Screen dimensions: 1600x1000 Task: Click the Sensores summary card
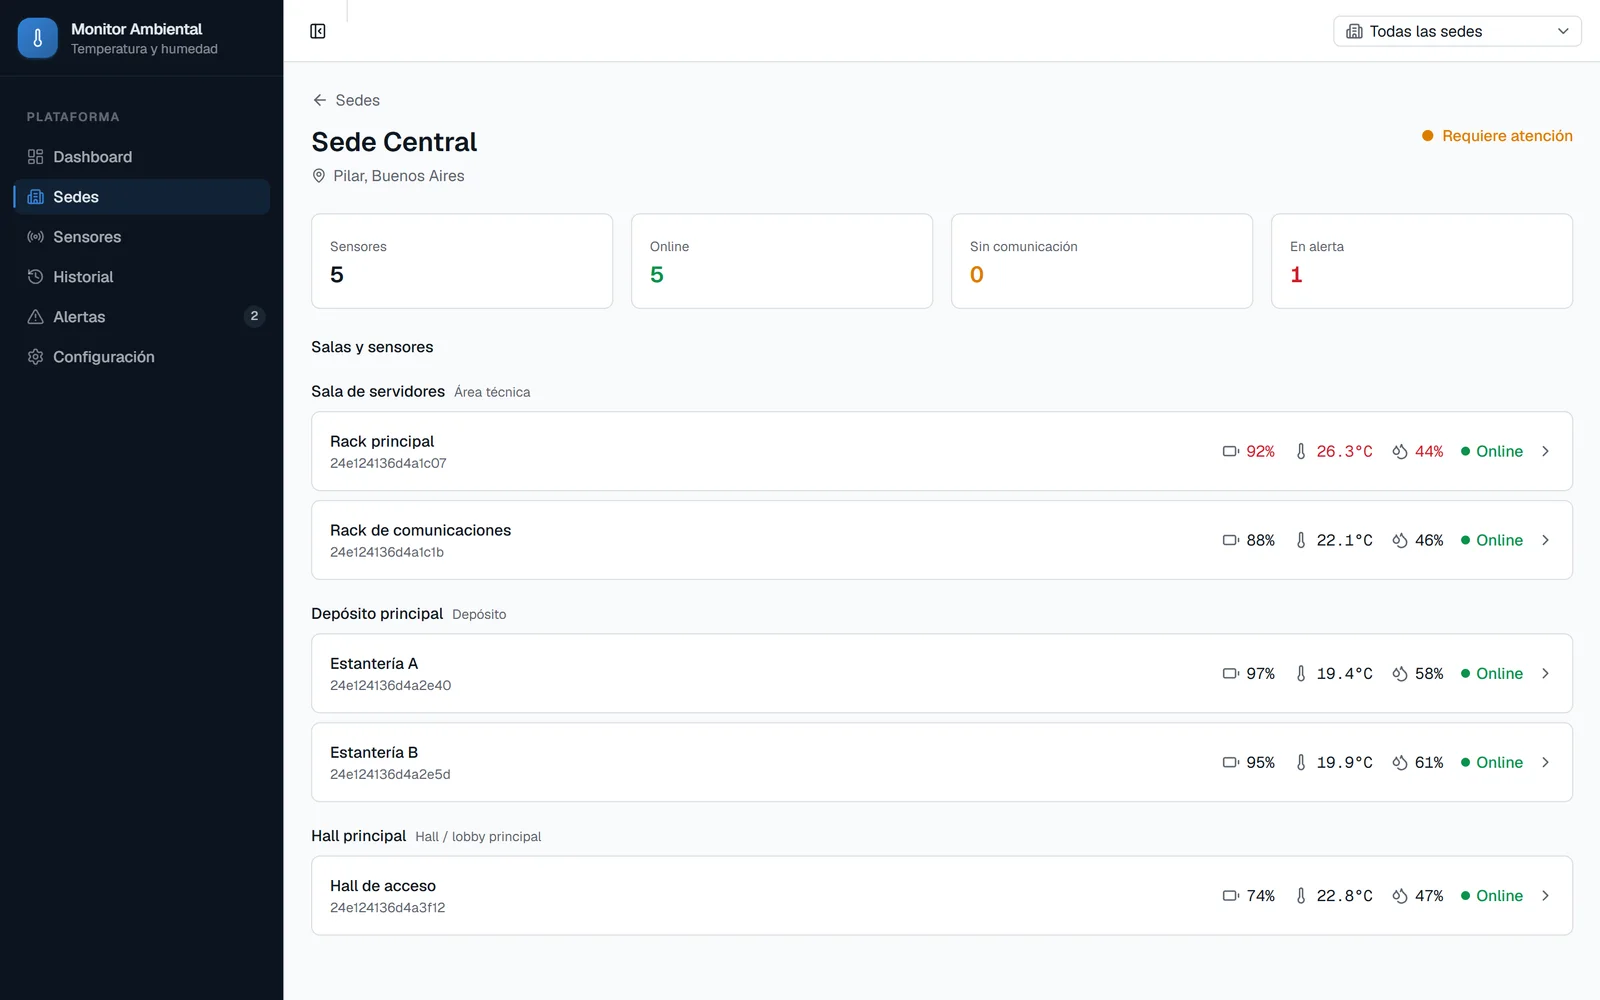462,261
